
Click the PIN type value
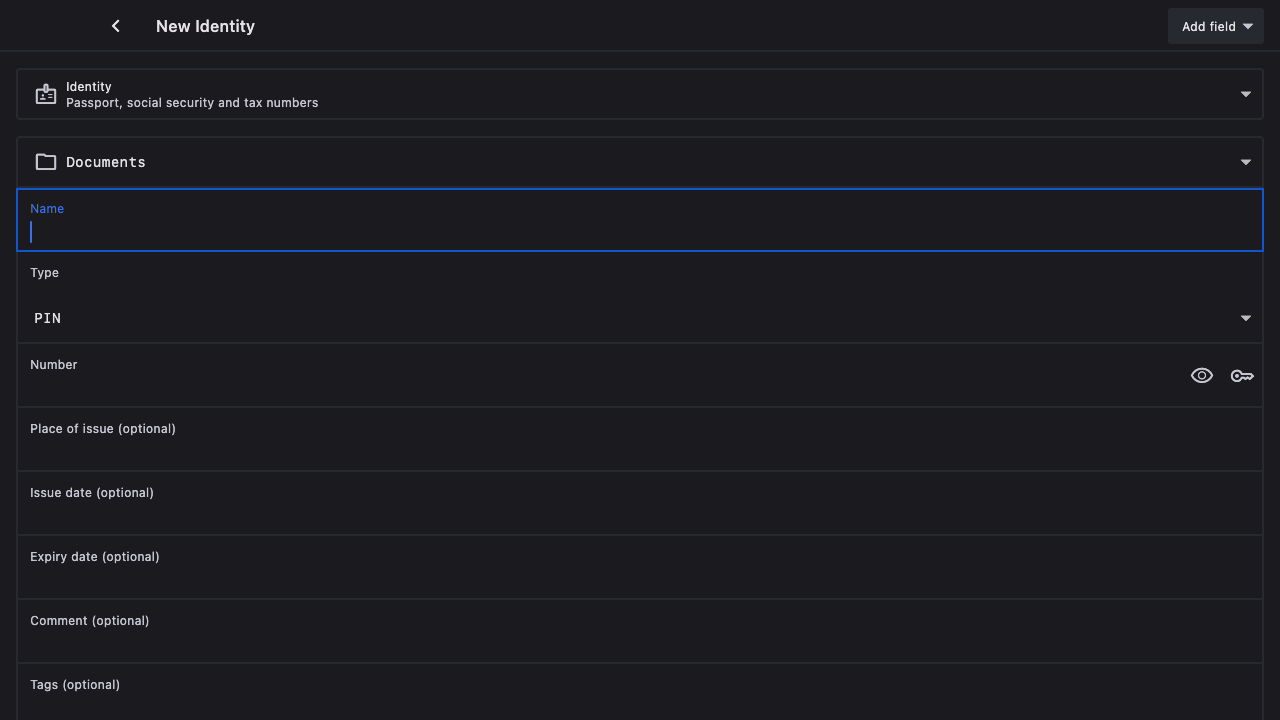click(x=48, y=318)
